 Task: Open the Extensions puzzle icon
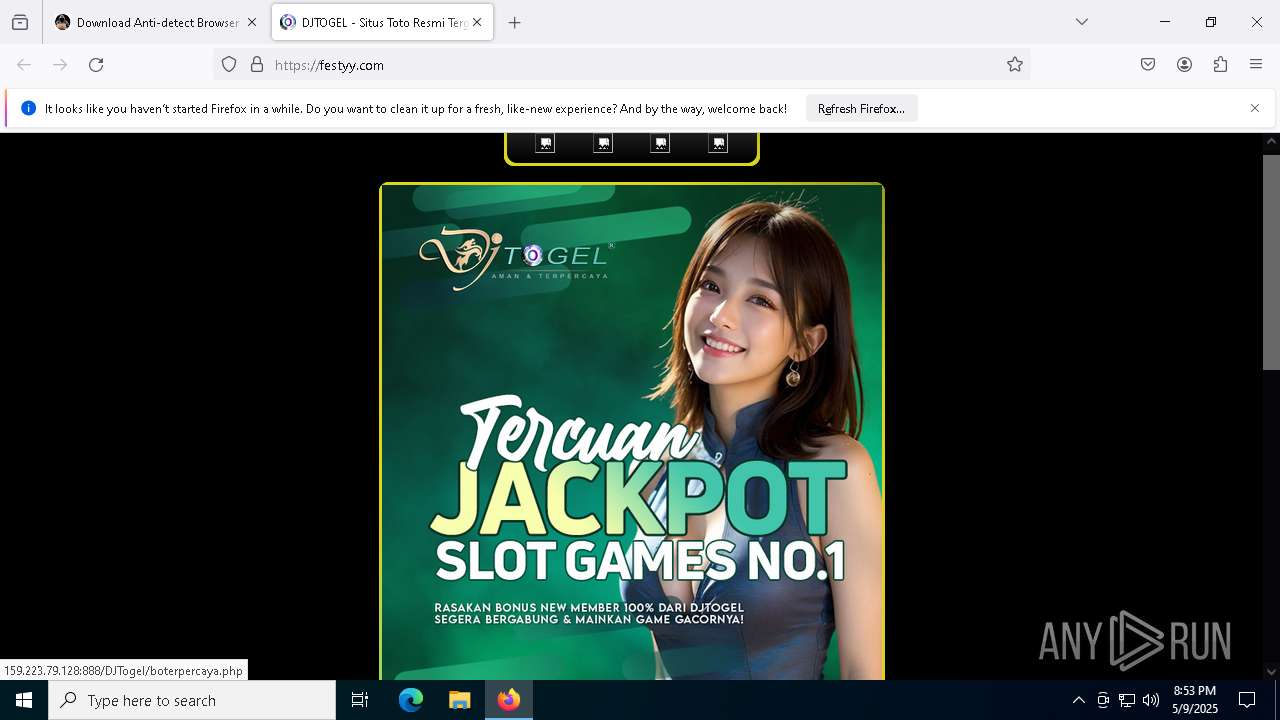click(x=1220, y=65)
